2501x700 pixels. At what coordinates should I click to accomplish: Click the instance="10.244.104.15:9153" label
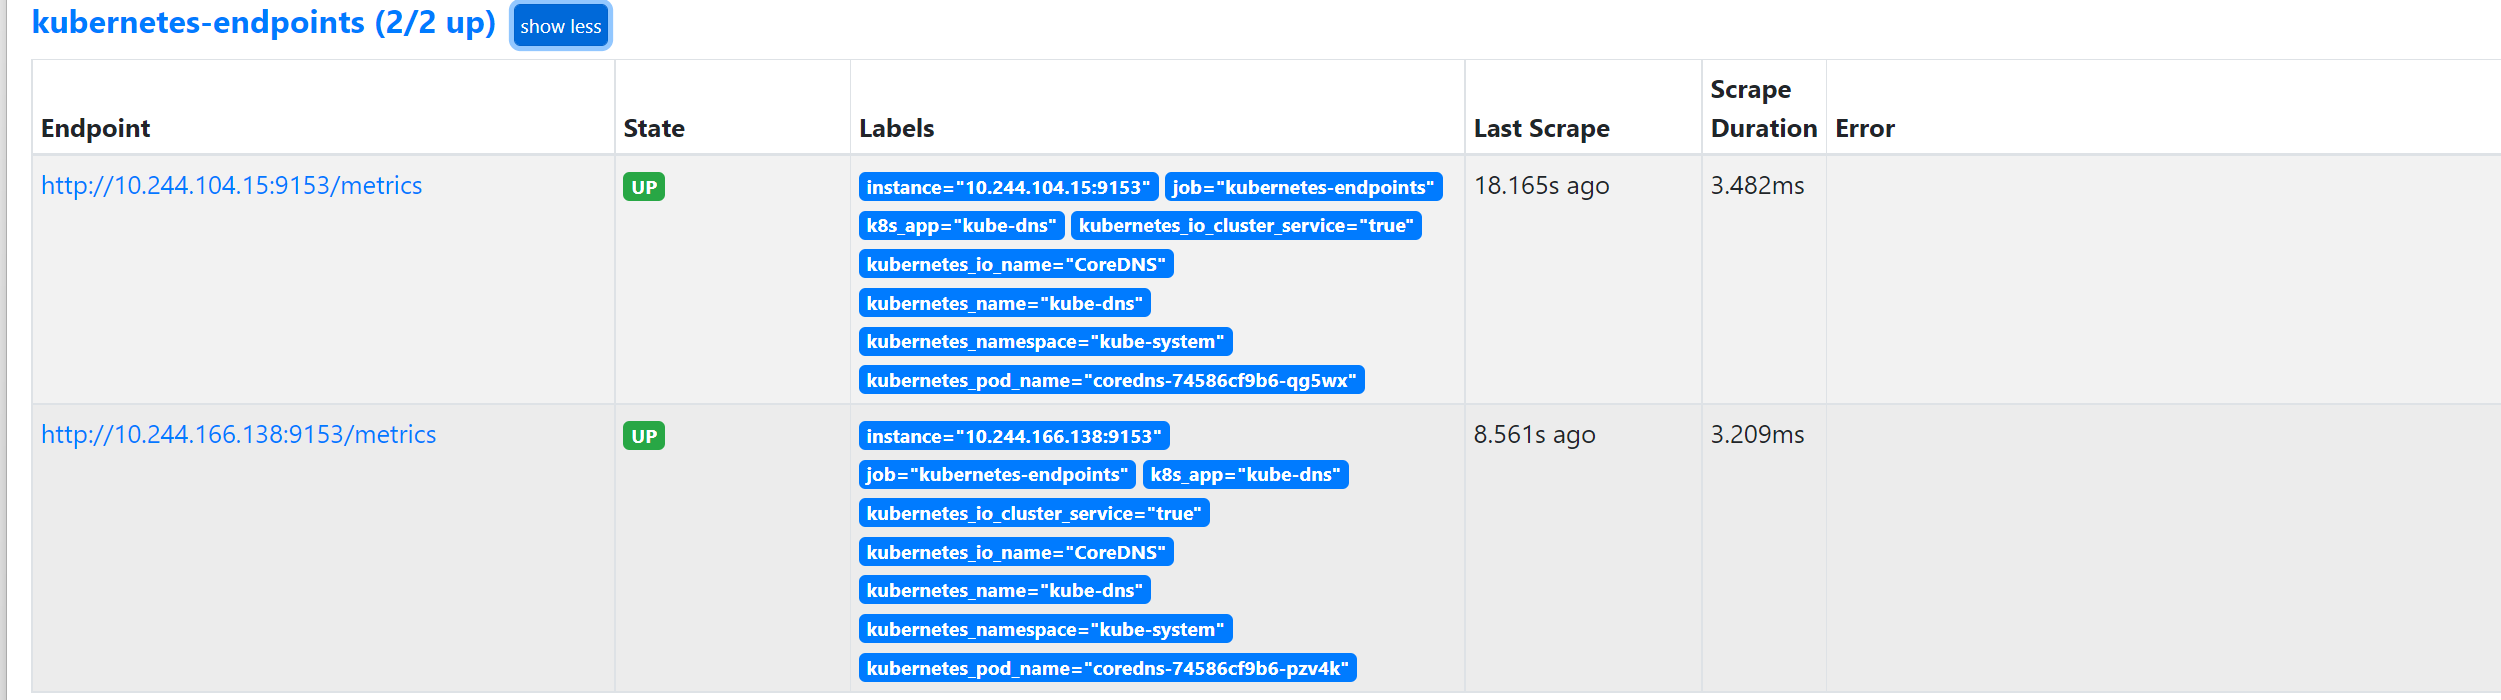click(x=1008, y=187)
